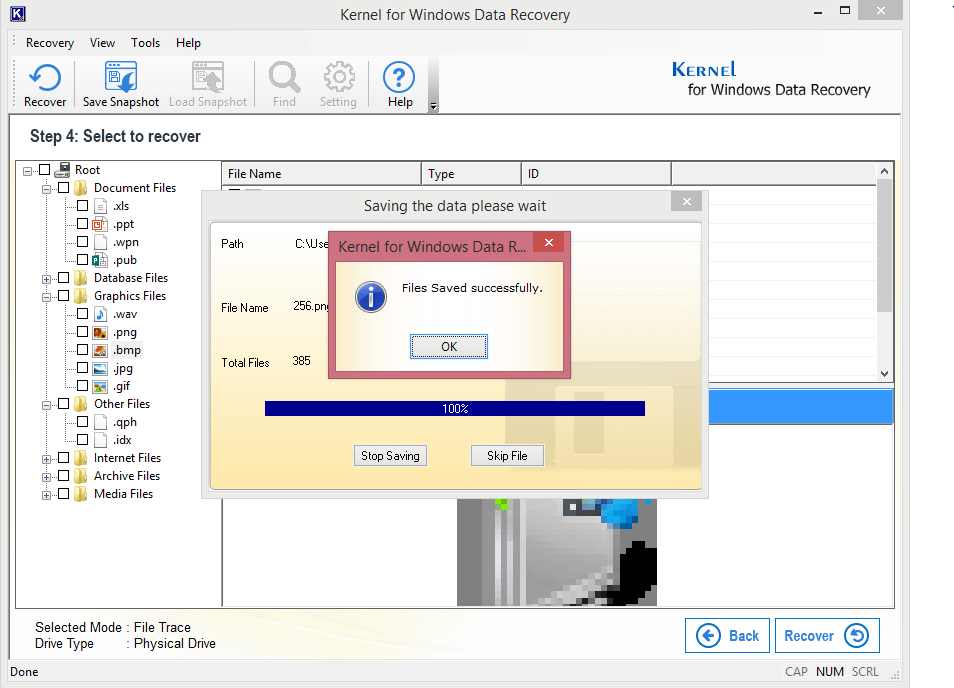Close the Files Saved message box
954x688 pixels.
coord(549,243)
